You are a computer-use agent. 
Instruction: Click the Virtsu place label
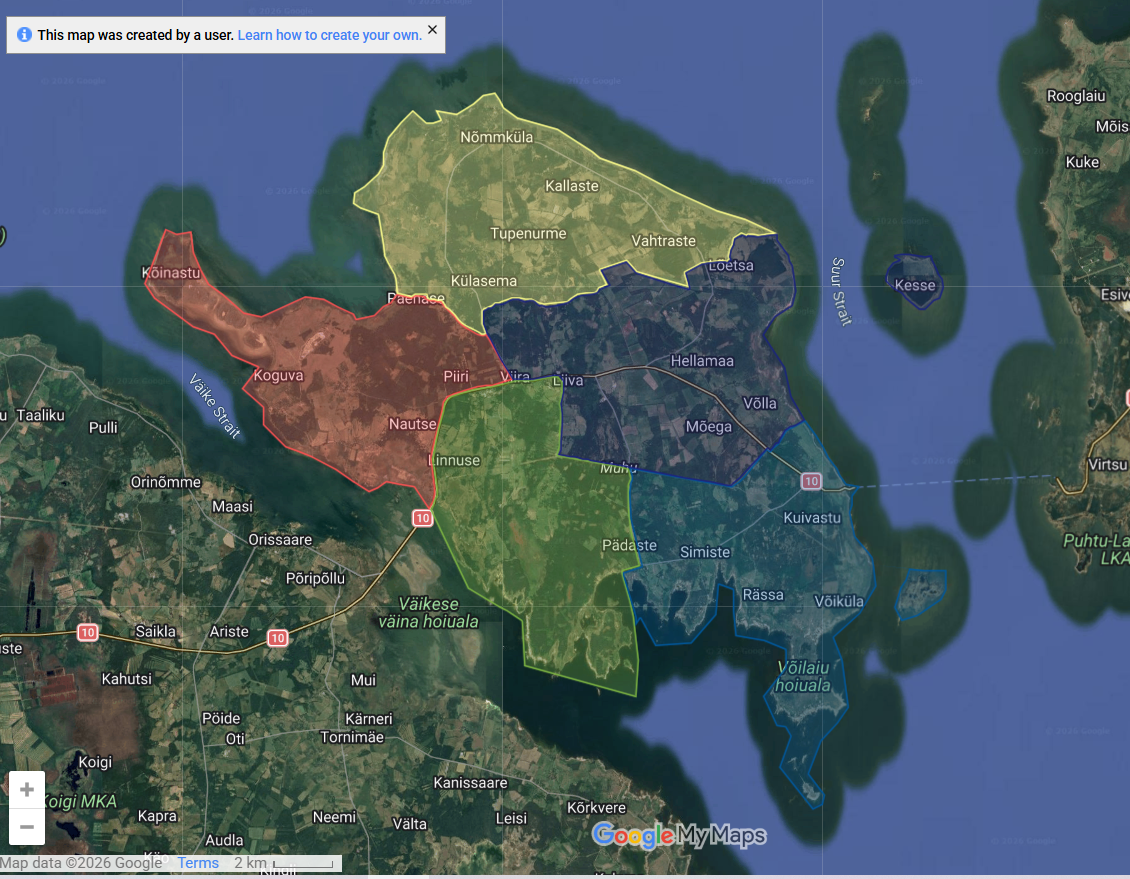pos(1108,465)
